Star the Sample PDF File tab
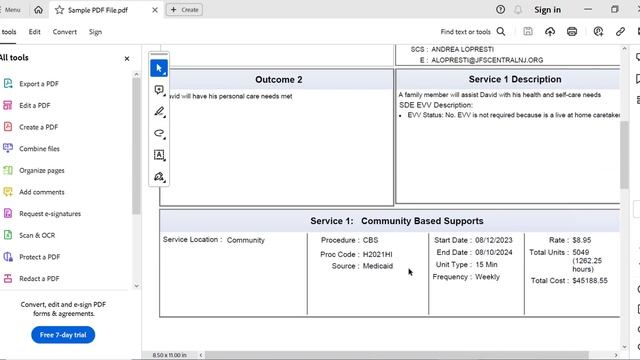This screenshot has width=640, height=360. (60, 10)
